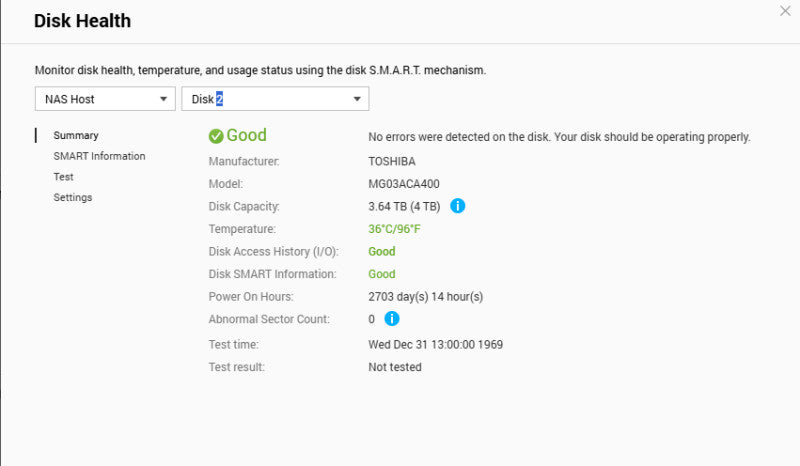
Task: Click the Power On Hours value 2703 day(s)
Action: pos(426,297)
